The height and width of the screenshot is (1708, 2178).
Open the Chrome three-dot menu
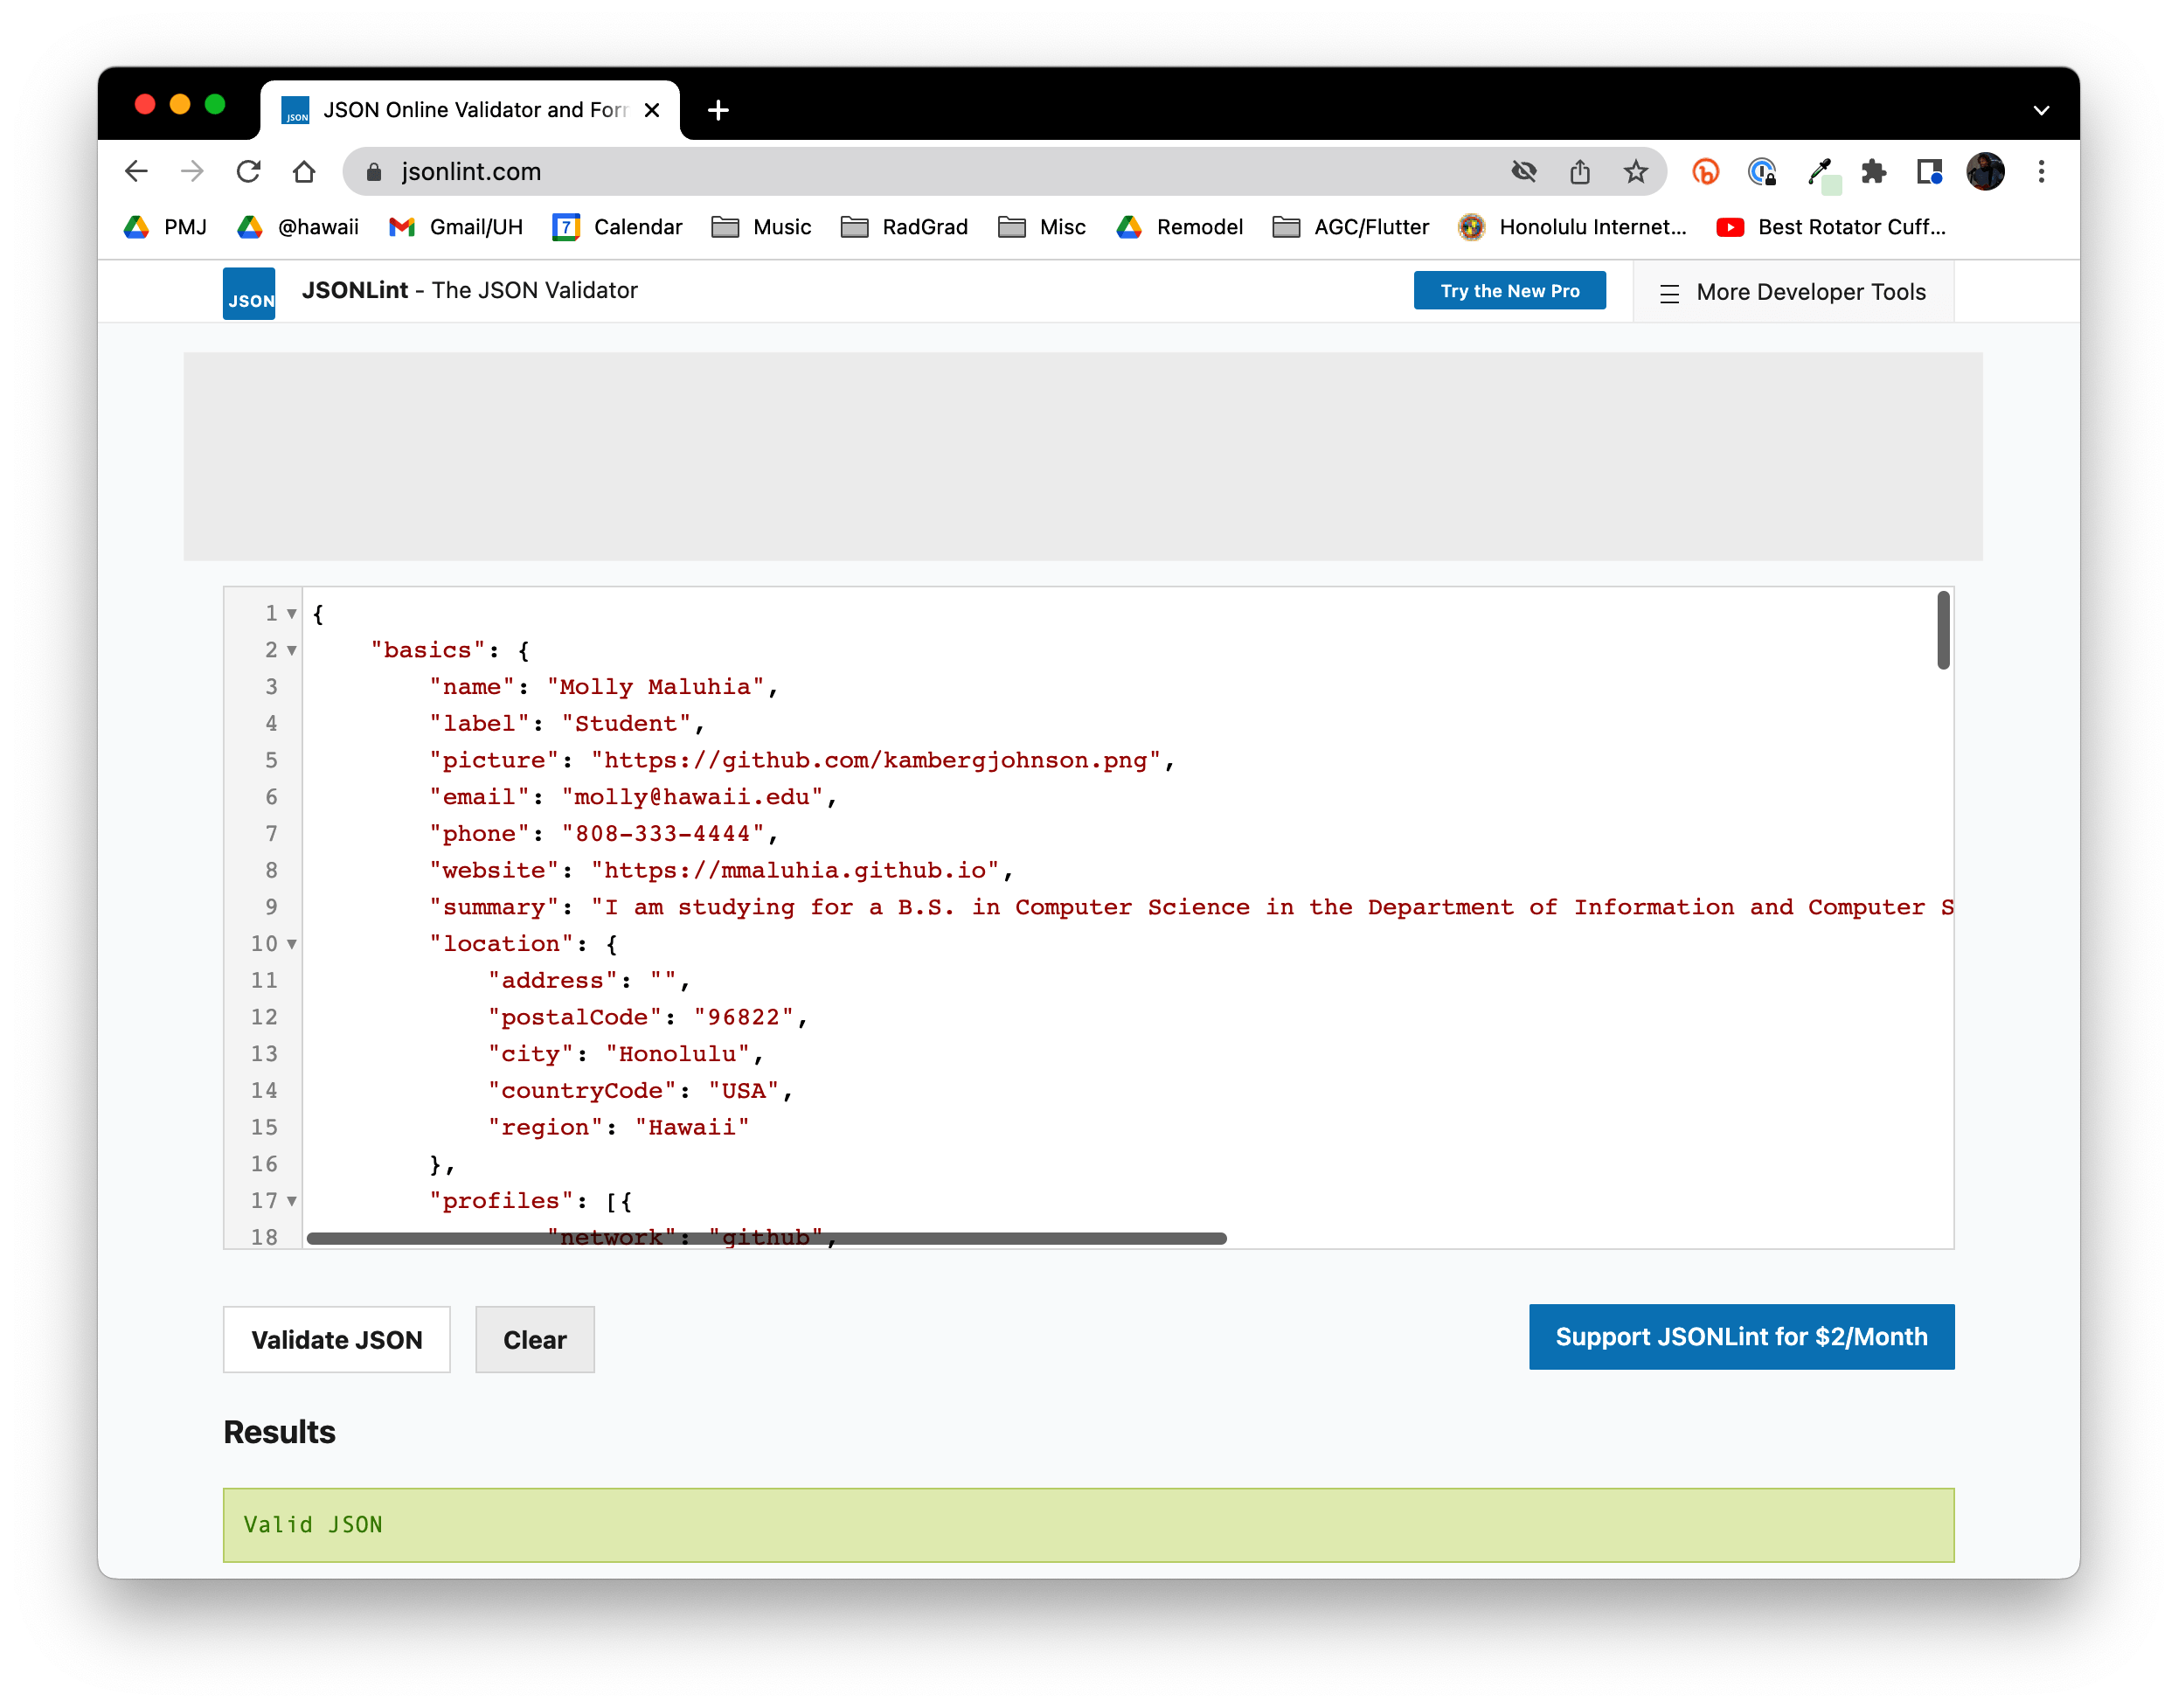click(x=2041, y=172)
